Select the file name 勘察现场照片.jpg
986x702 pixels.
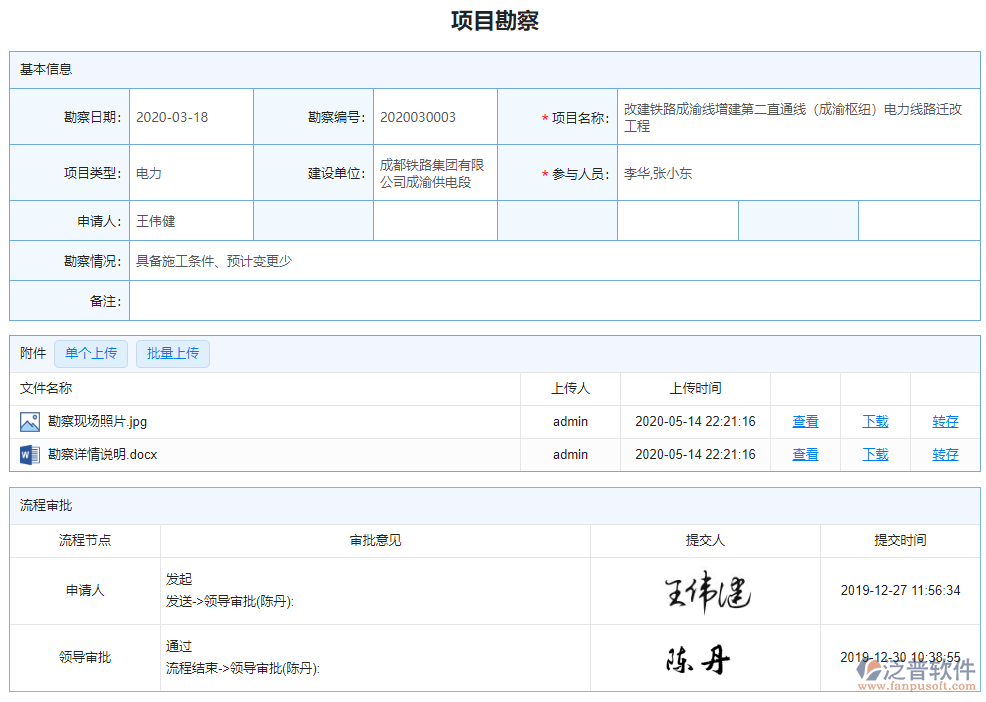point(95,421)
